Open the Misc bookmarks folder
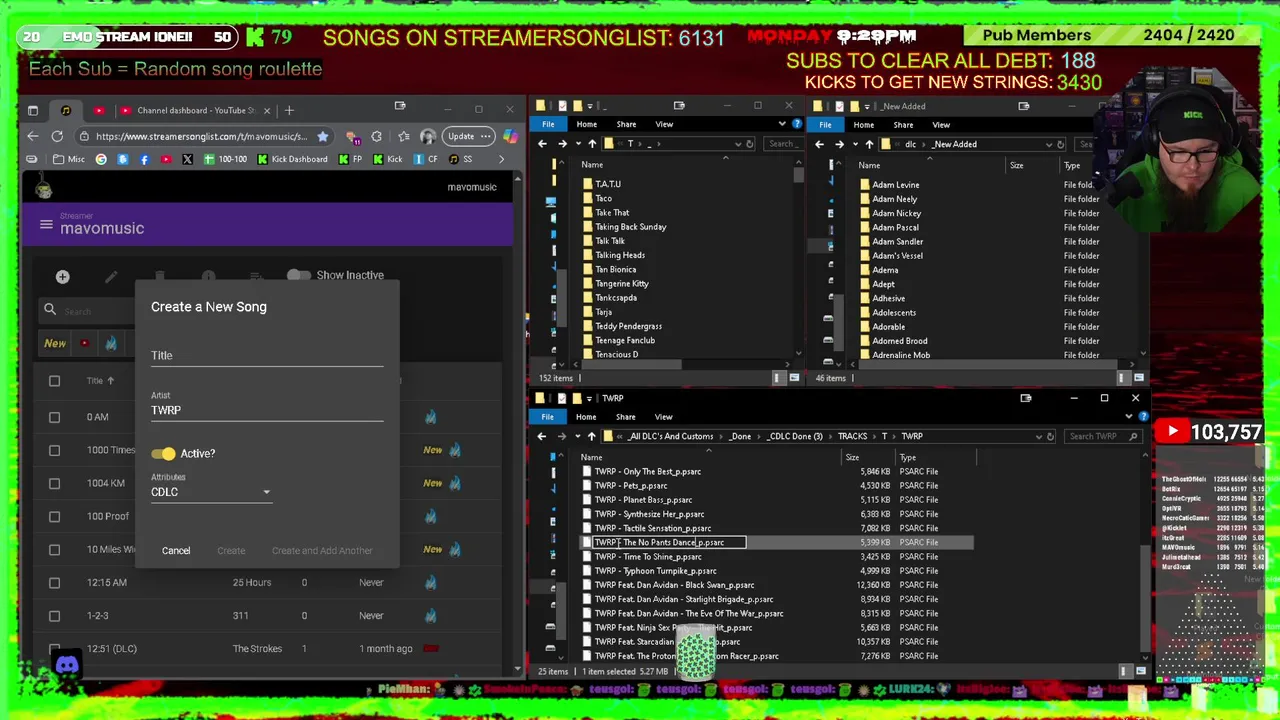 coord(69,159)
